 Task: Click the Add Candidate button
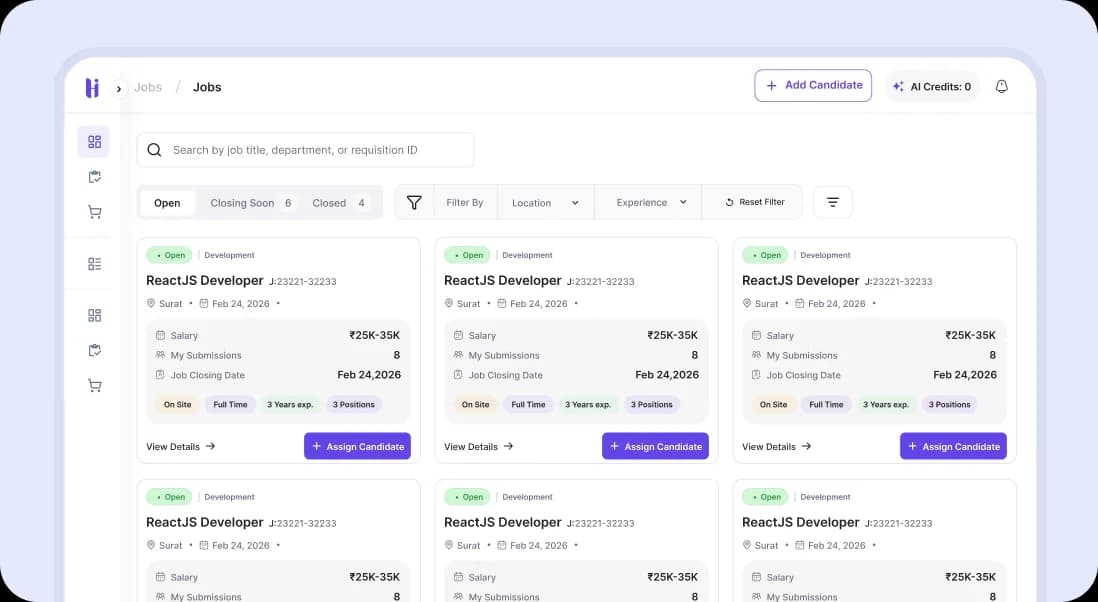pyautogui.click(x=813, y=86)
